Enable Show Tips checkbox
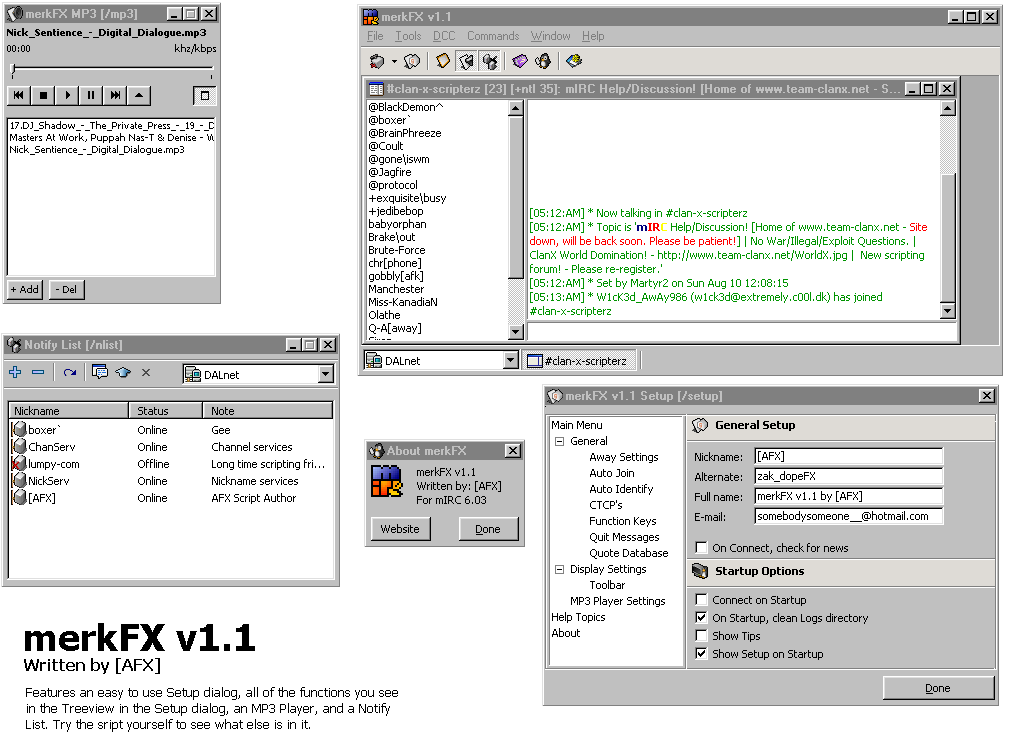Screen dimensions: 1024x736 point(701,635)
